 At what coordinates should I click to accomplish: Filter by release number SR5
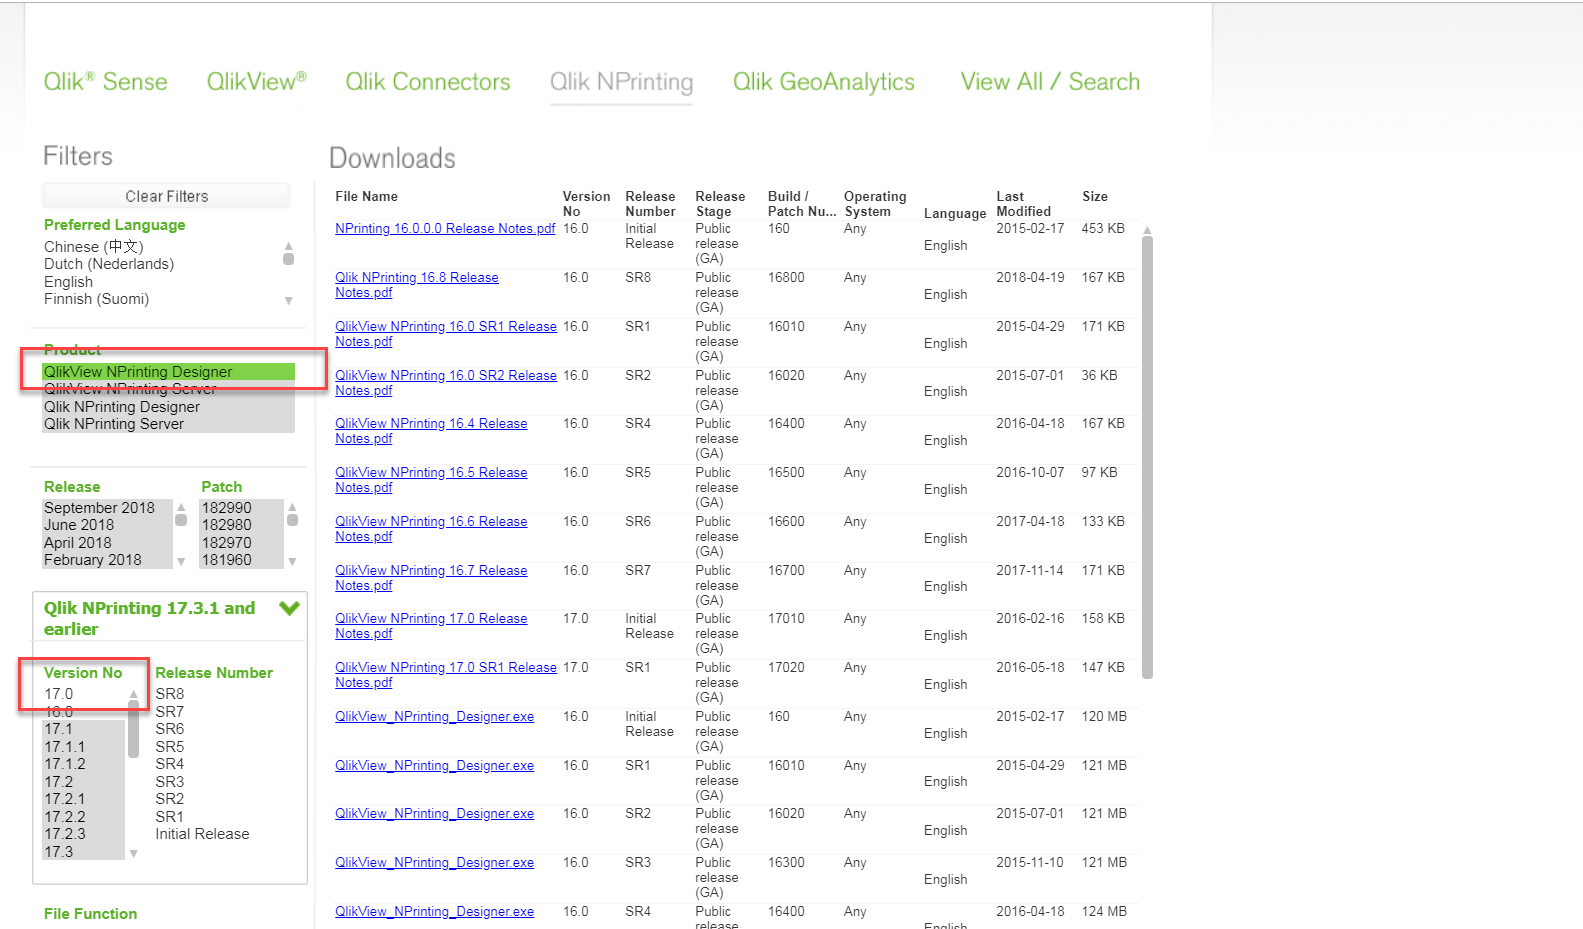pyautogui.click(x=170, y=747)
